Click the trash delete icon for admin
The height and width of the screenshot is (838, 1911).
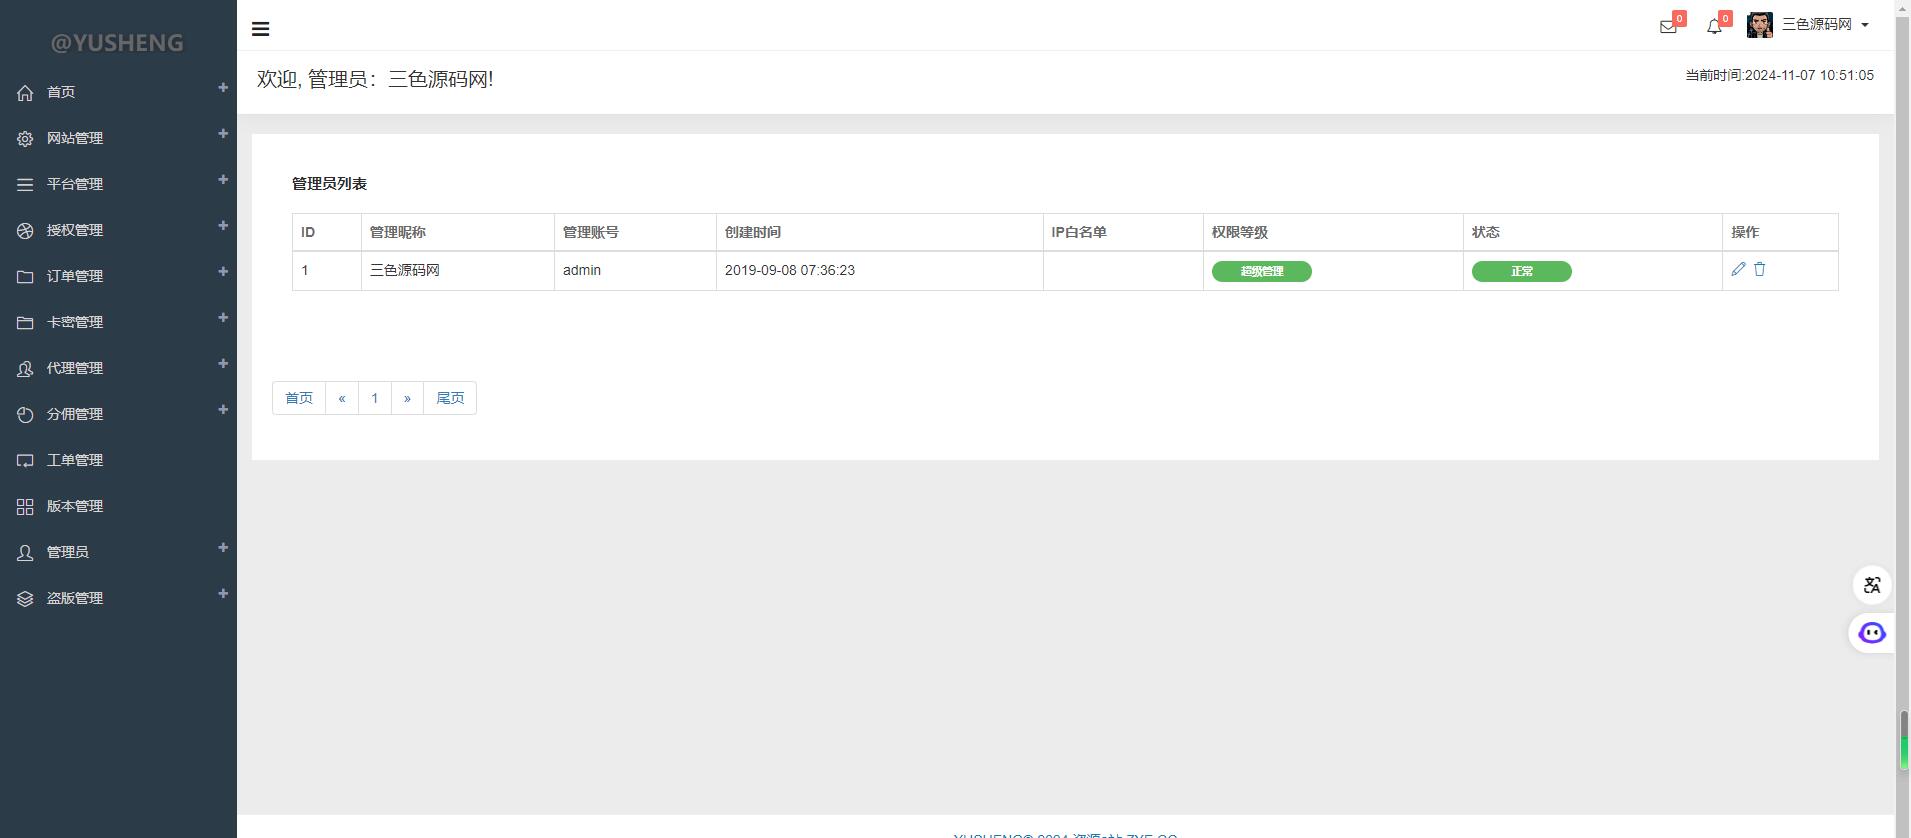(1760, 269)
